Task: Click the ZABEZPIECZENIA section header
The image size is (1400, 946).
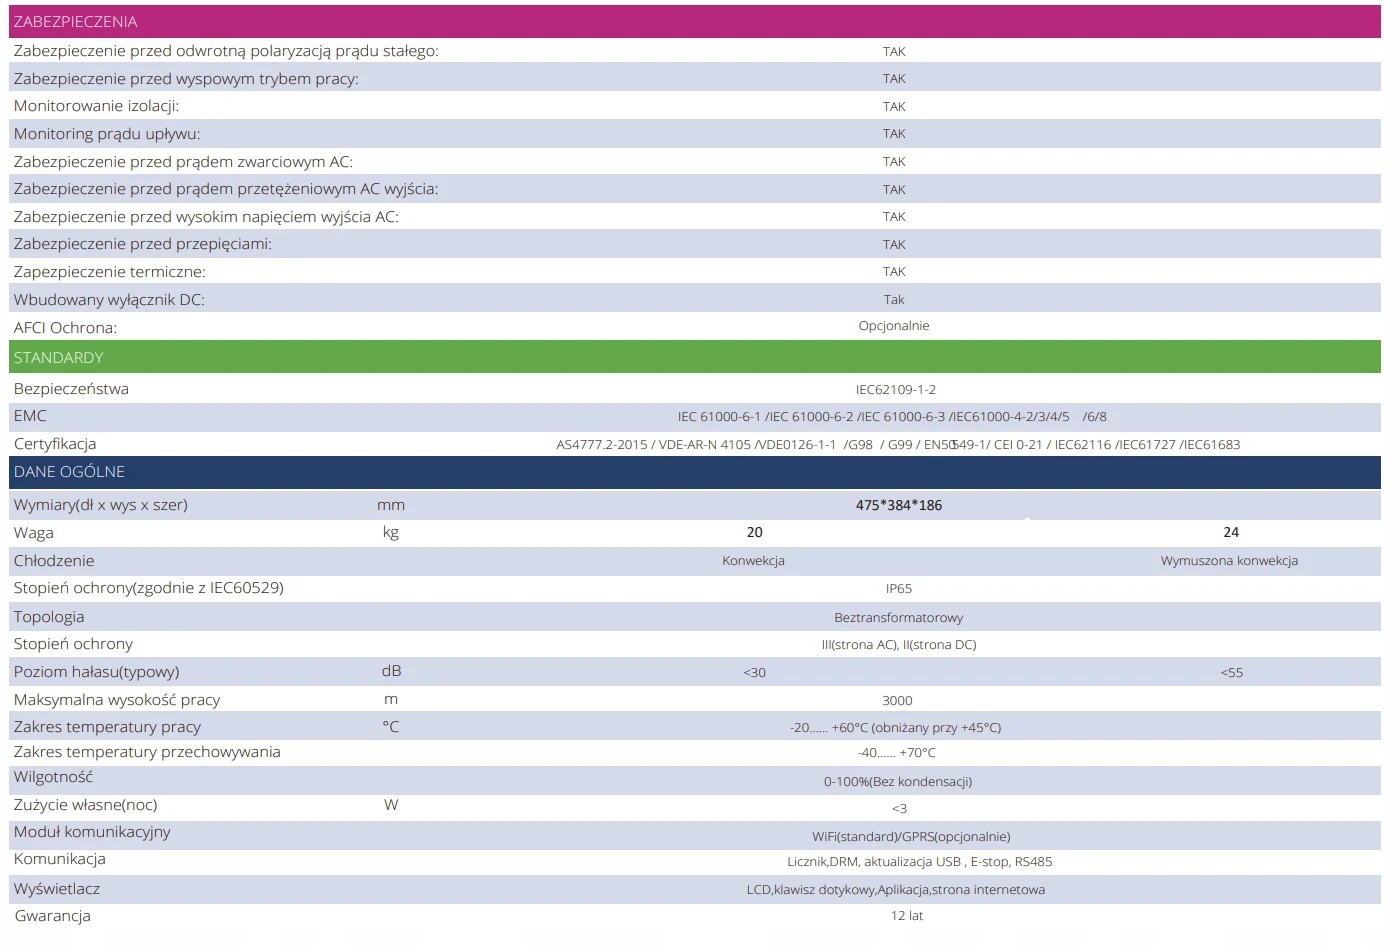Action: [695, 22]
